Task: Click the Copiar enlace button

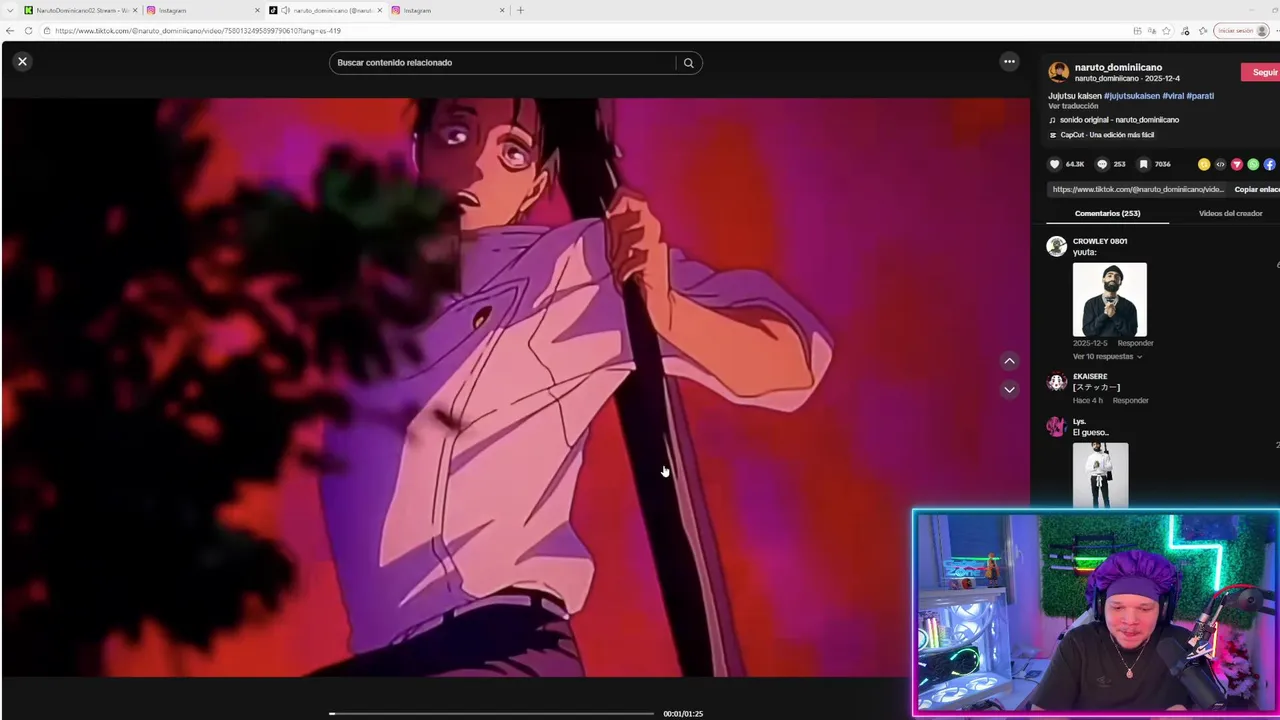Action: pyautogui.click(x=1256, y=189)
